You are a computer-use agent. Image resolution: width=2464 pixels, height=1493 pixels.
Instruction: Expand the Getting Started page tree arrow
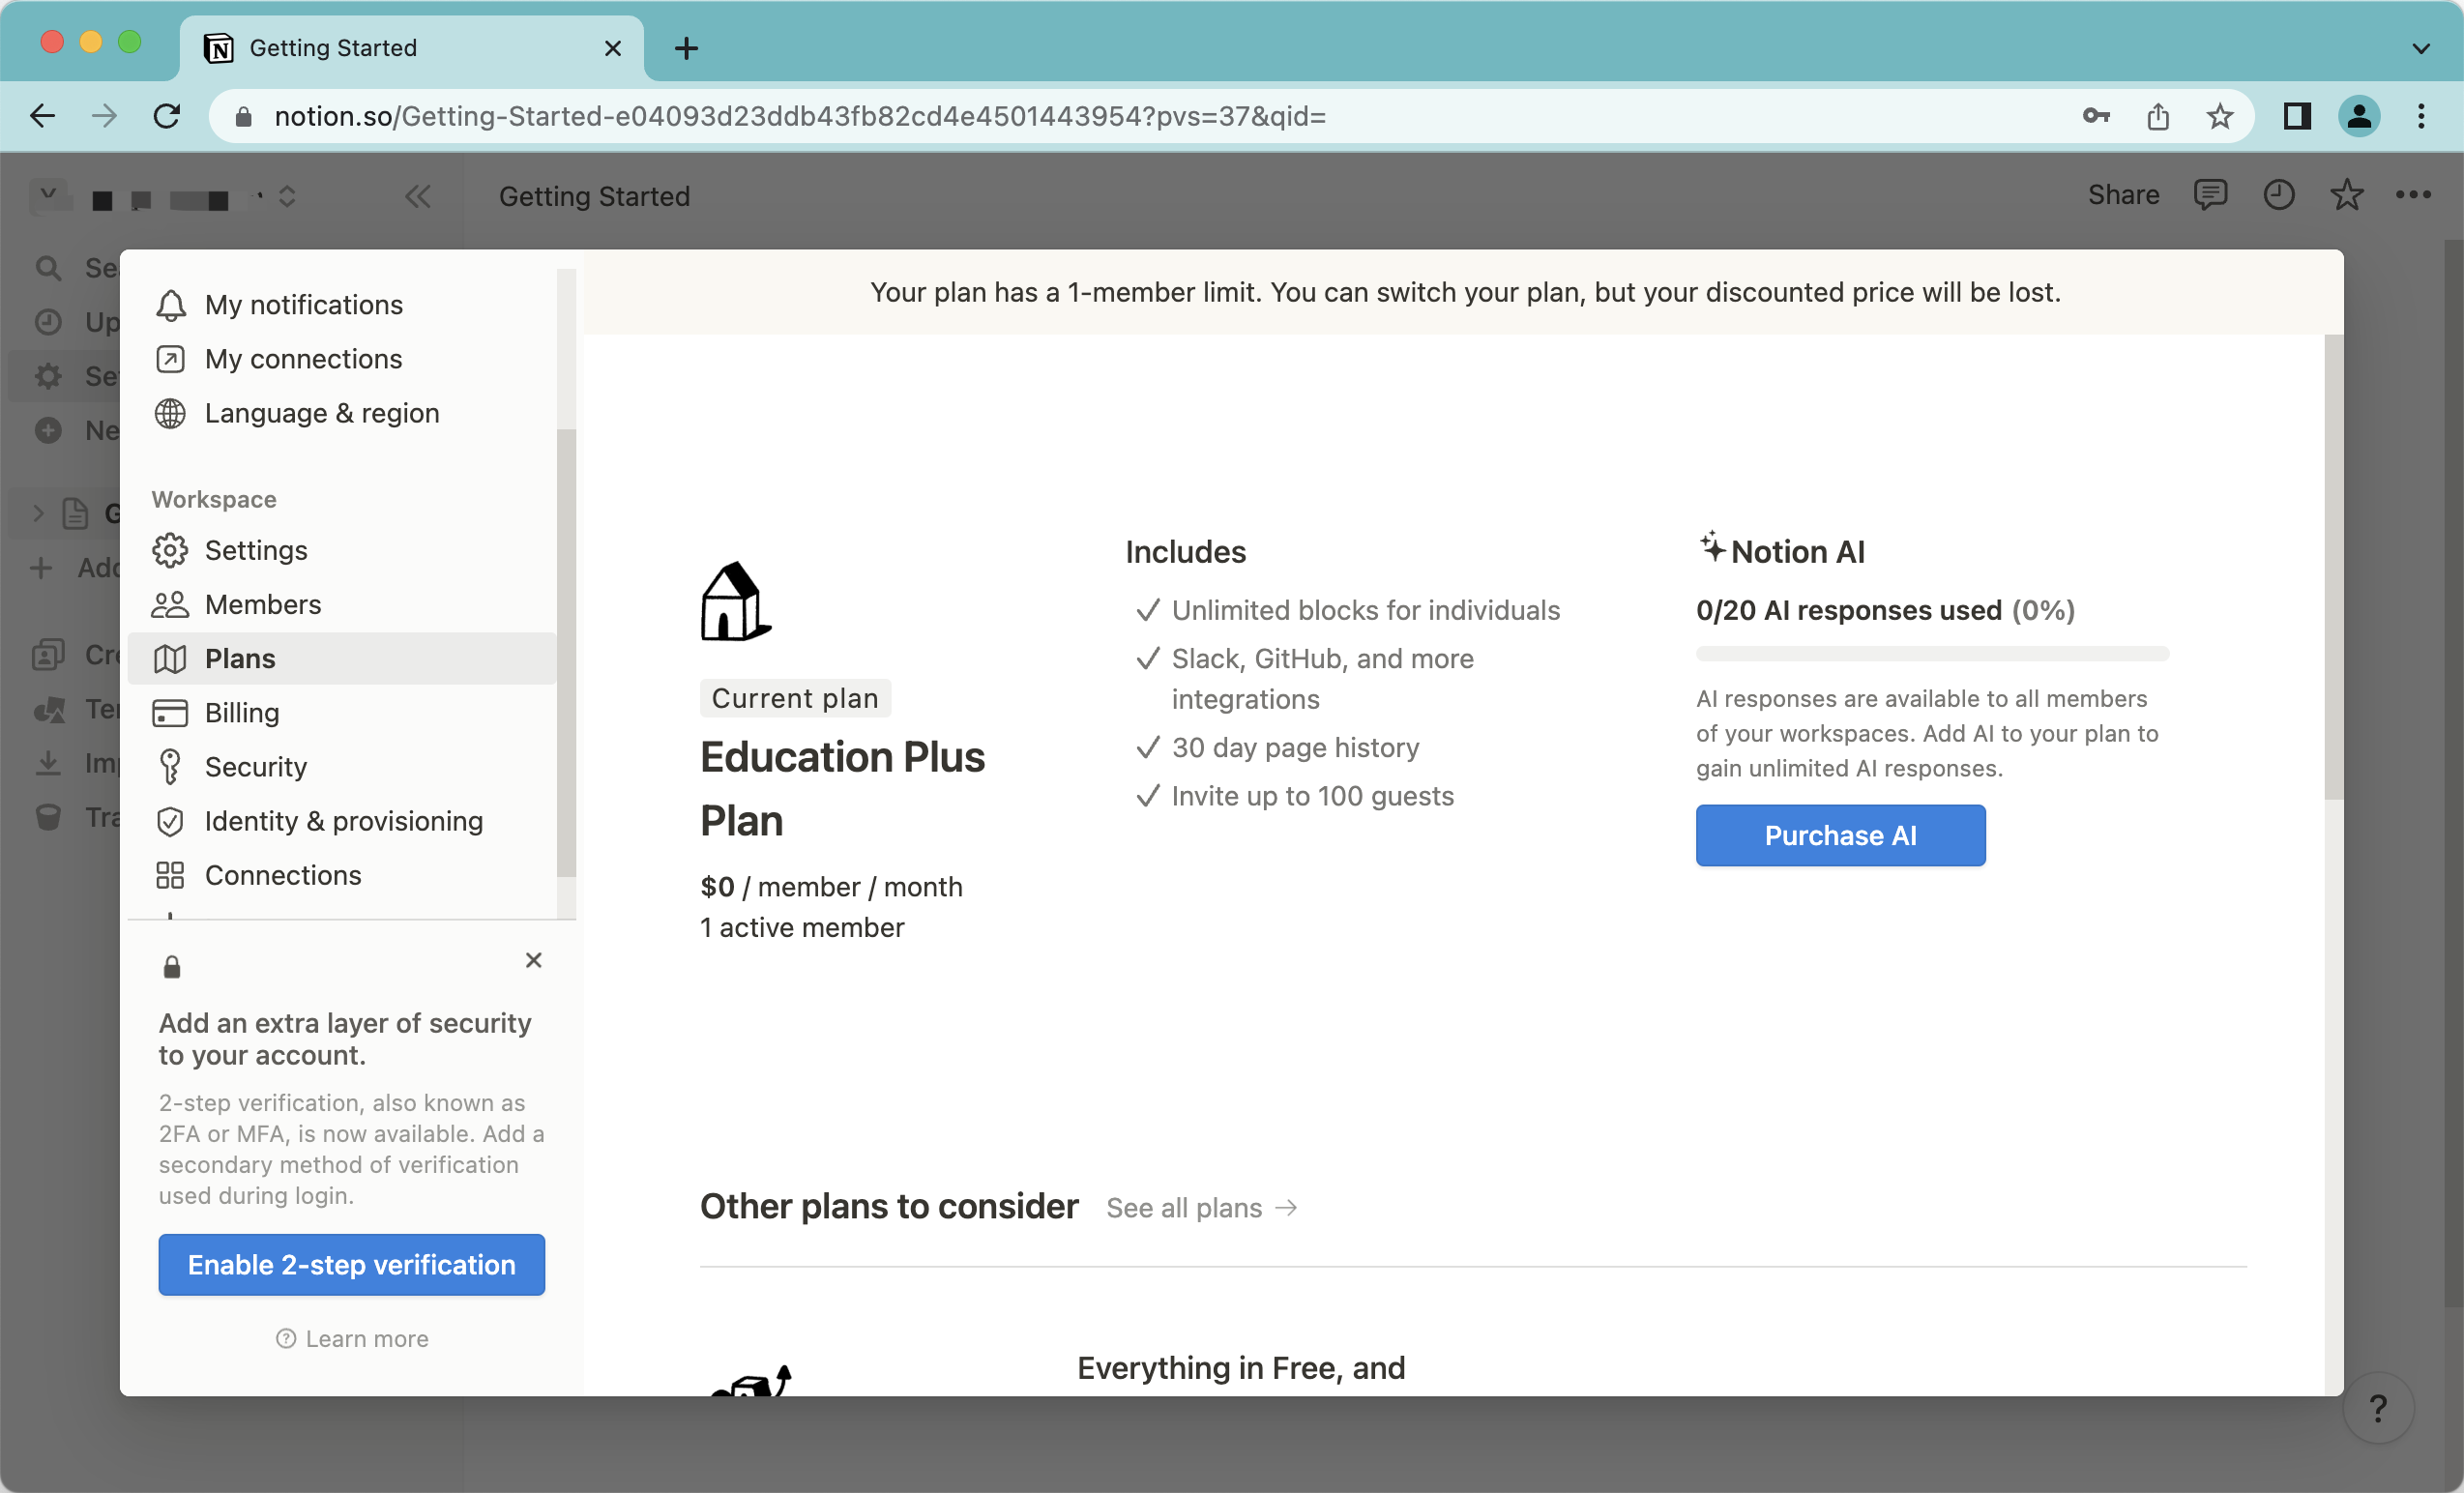click(38, 514)
